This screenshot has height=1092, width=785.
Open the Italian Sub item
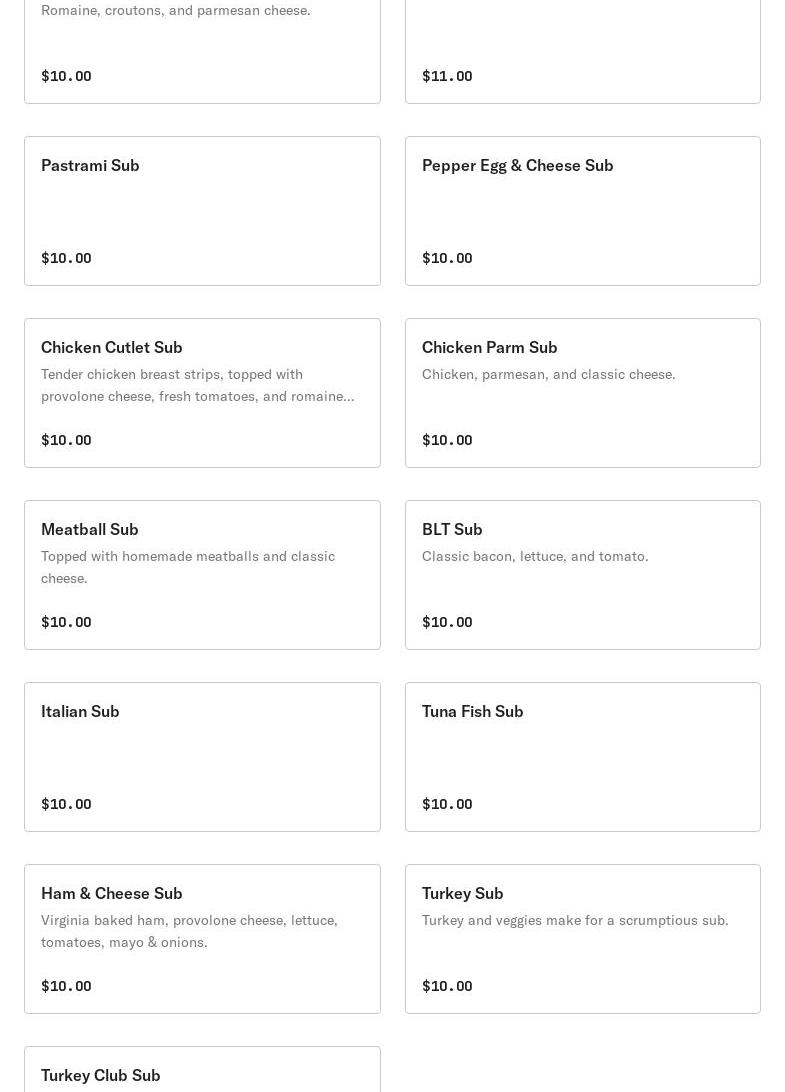click(x=202, y=757)
